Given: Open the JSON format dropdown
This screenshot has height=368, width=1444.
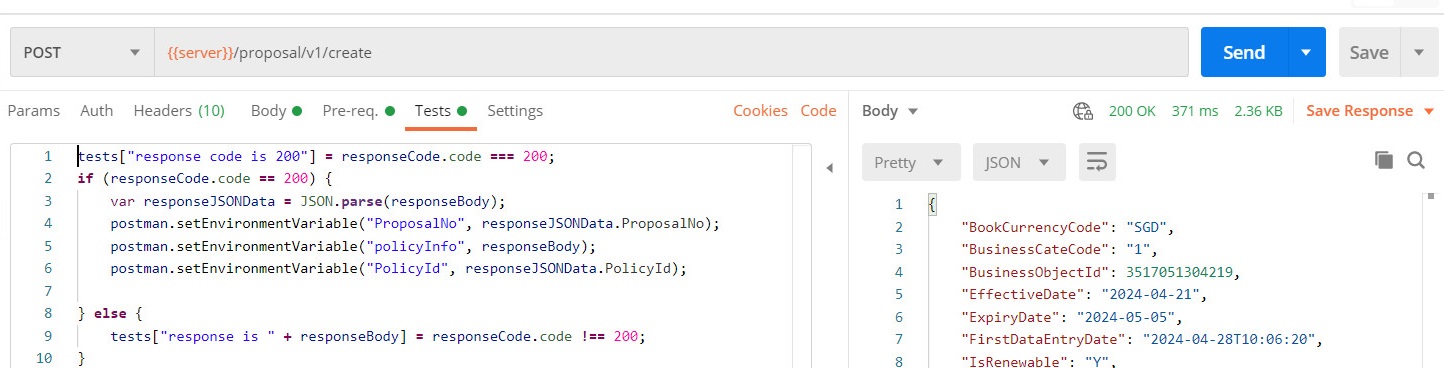Looking at the screenshot, I should [x=1019, y=162].
